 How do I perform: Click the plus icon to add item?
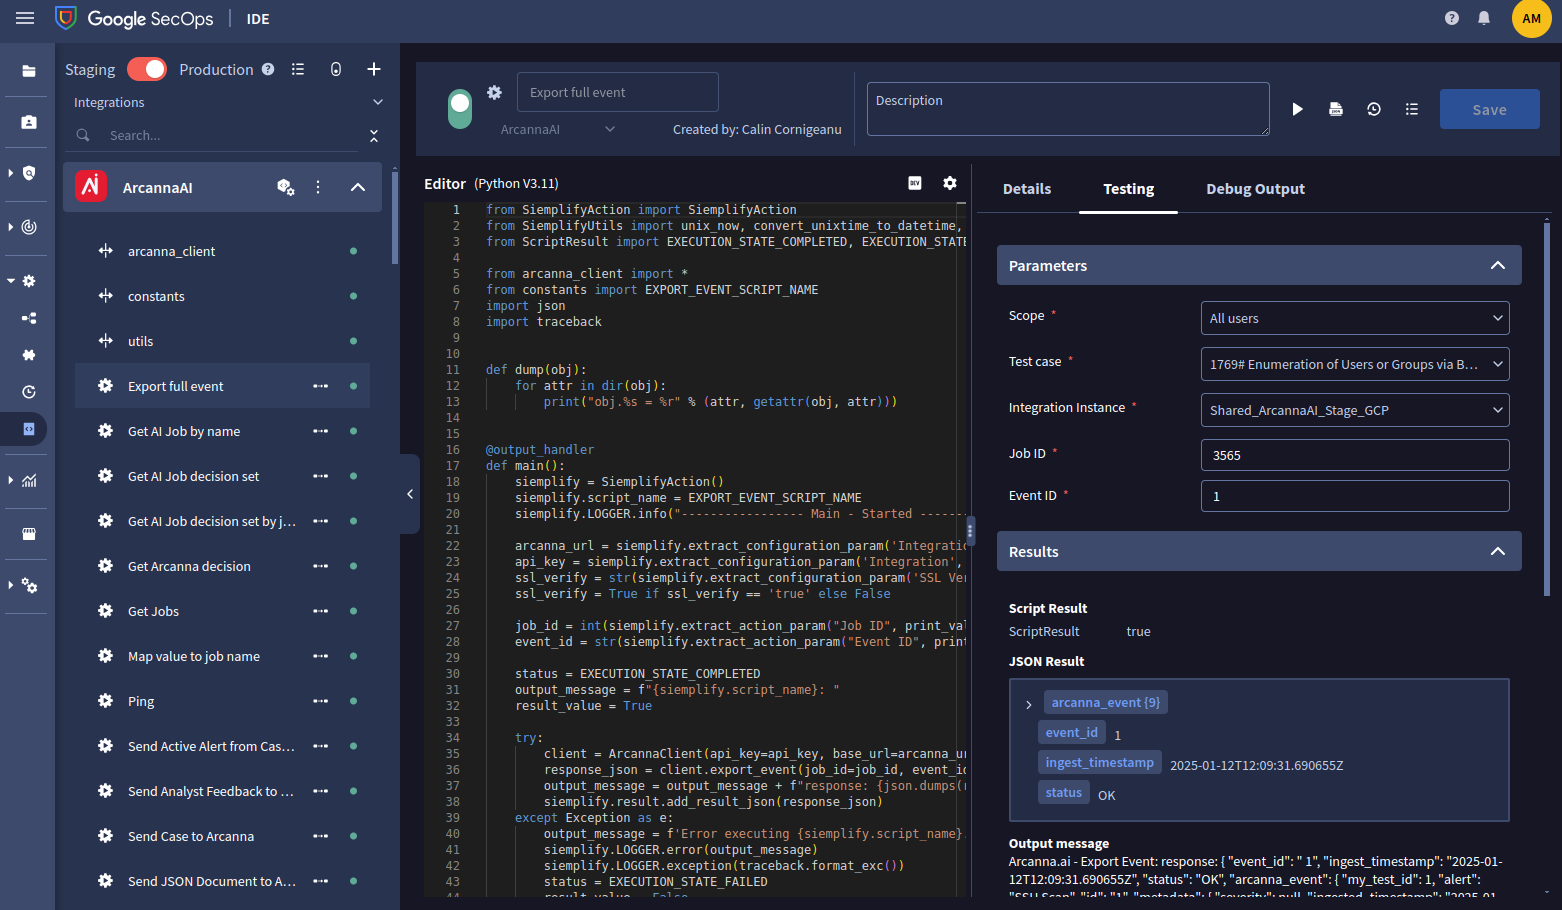point(374,69)
